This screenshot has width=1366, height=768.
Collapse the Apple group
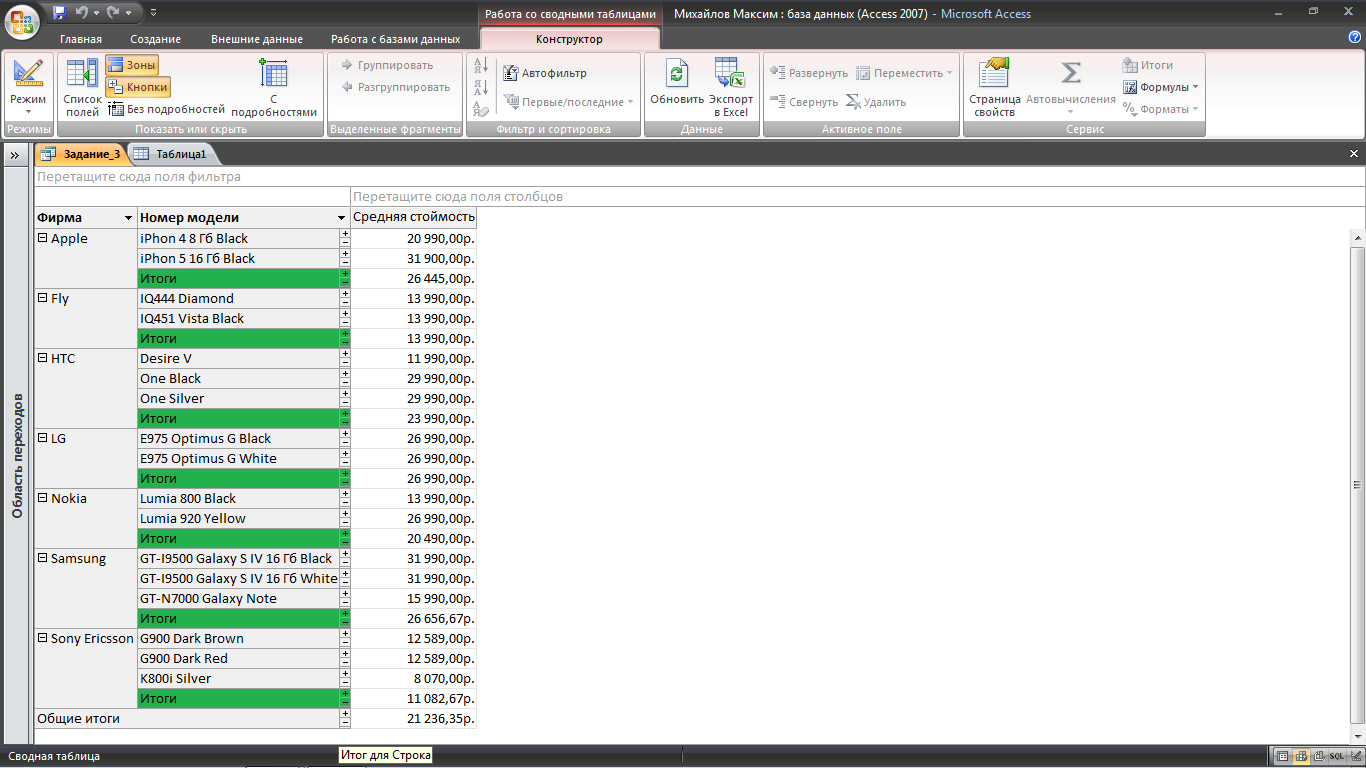[42, 238]
